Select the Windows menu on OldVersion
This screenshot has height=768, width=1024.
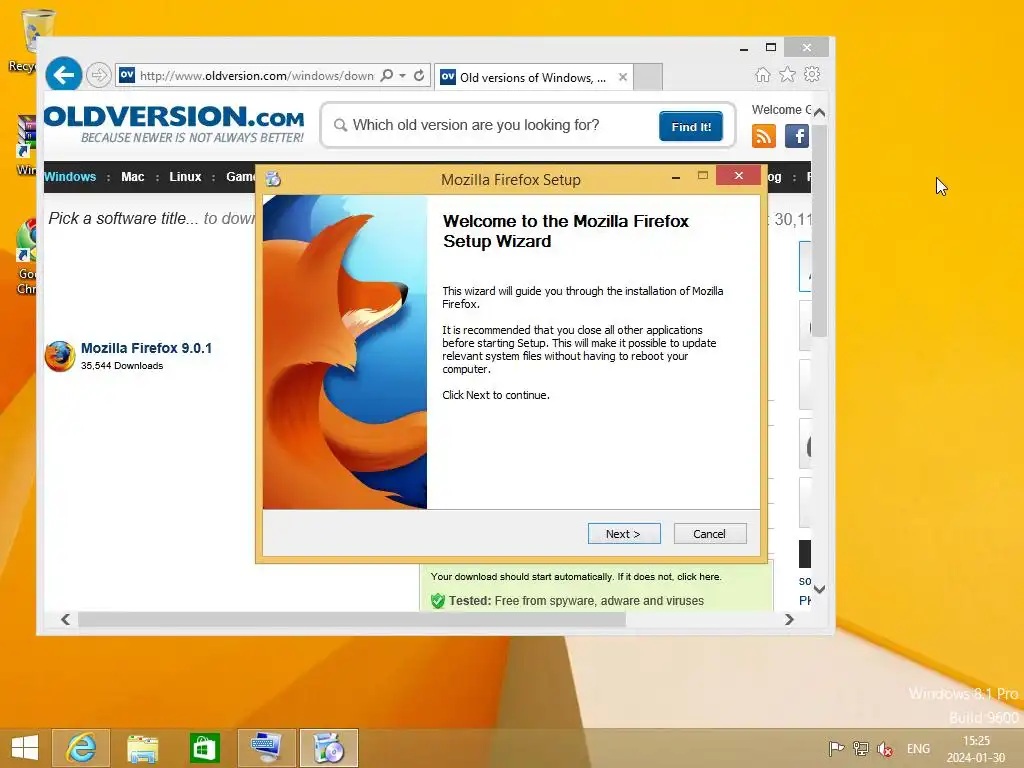[x=70, y=176]
